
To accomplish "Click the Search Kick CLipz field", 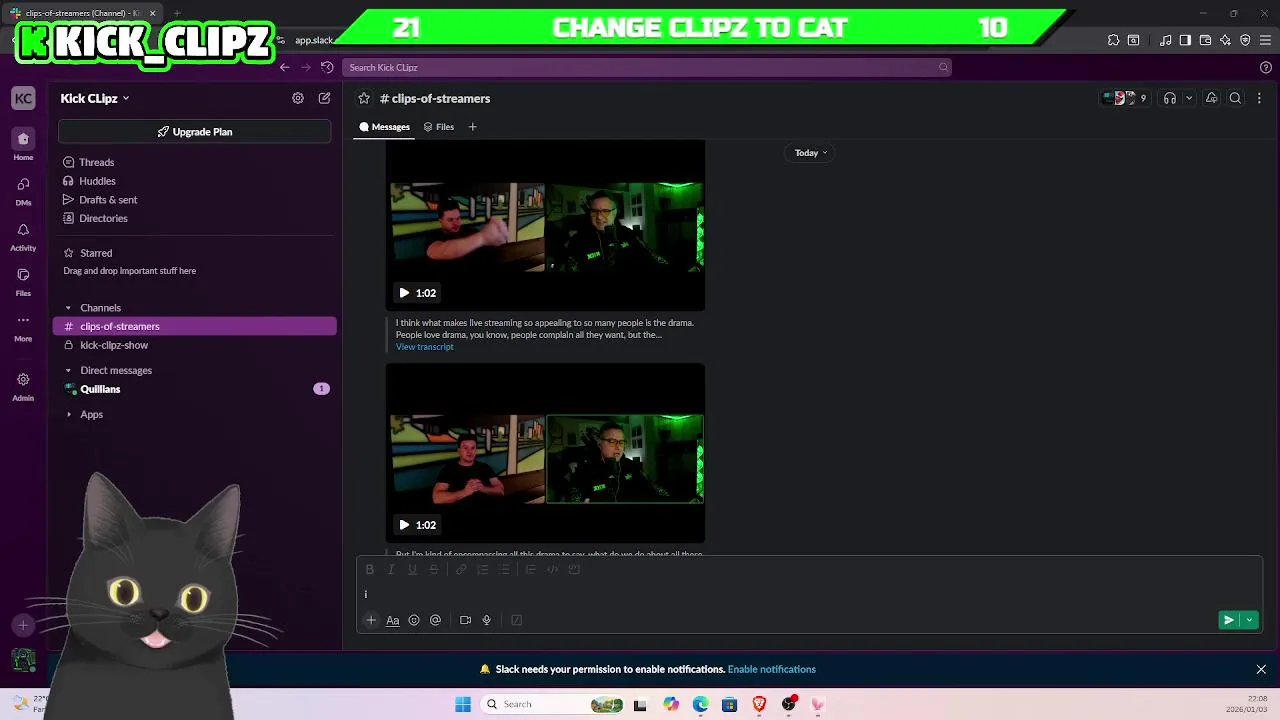I will [x=646, y=67].
